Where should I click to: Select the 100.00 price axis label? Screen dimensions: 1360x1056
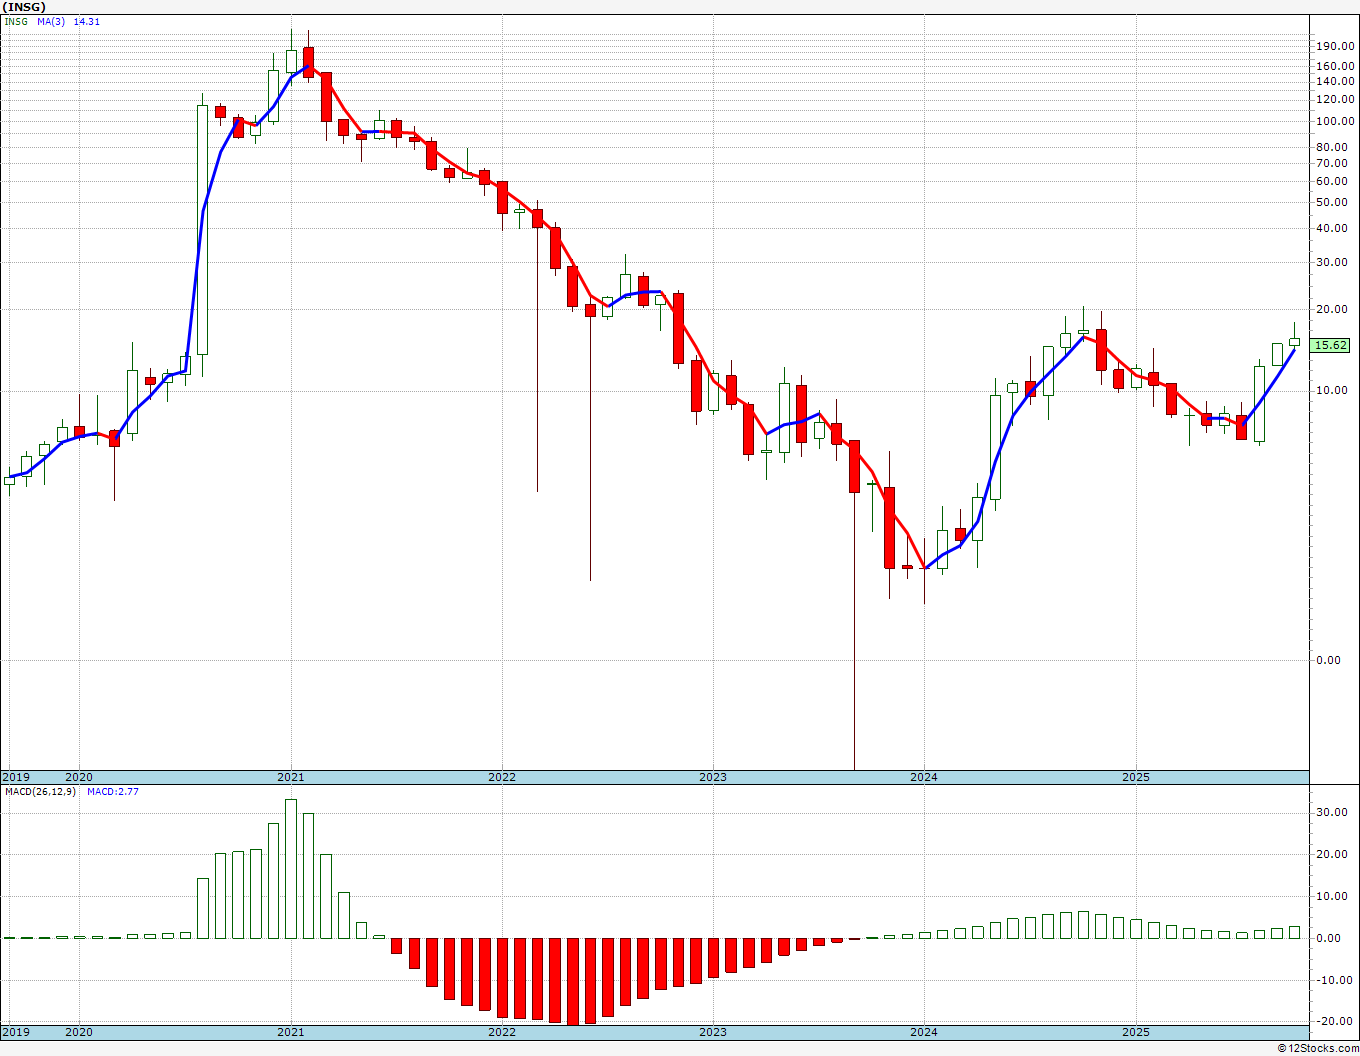click(1337, 121)
